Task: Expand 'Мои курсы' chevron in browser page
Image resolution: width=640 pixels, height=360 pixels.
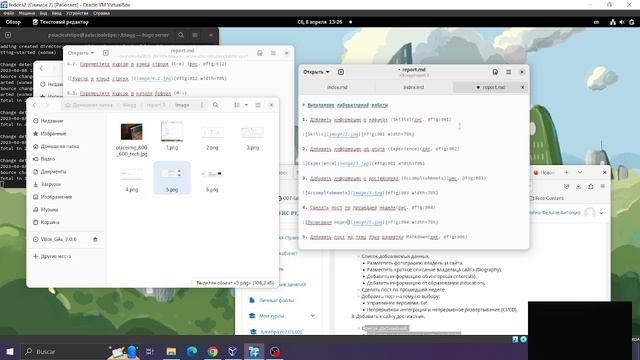Action: point(313,316)
